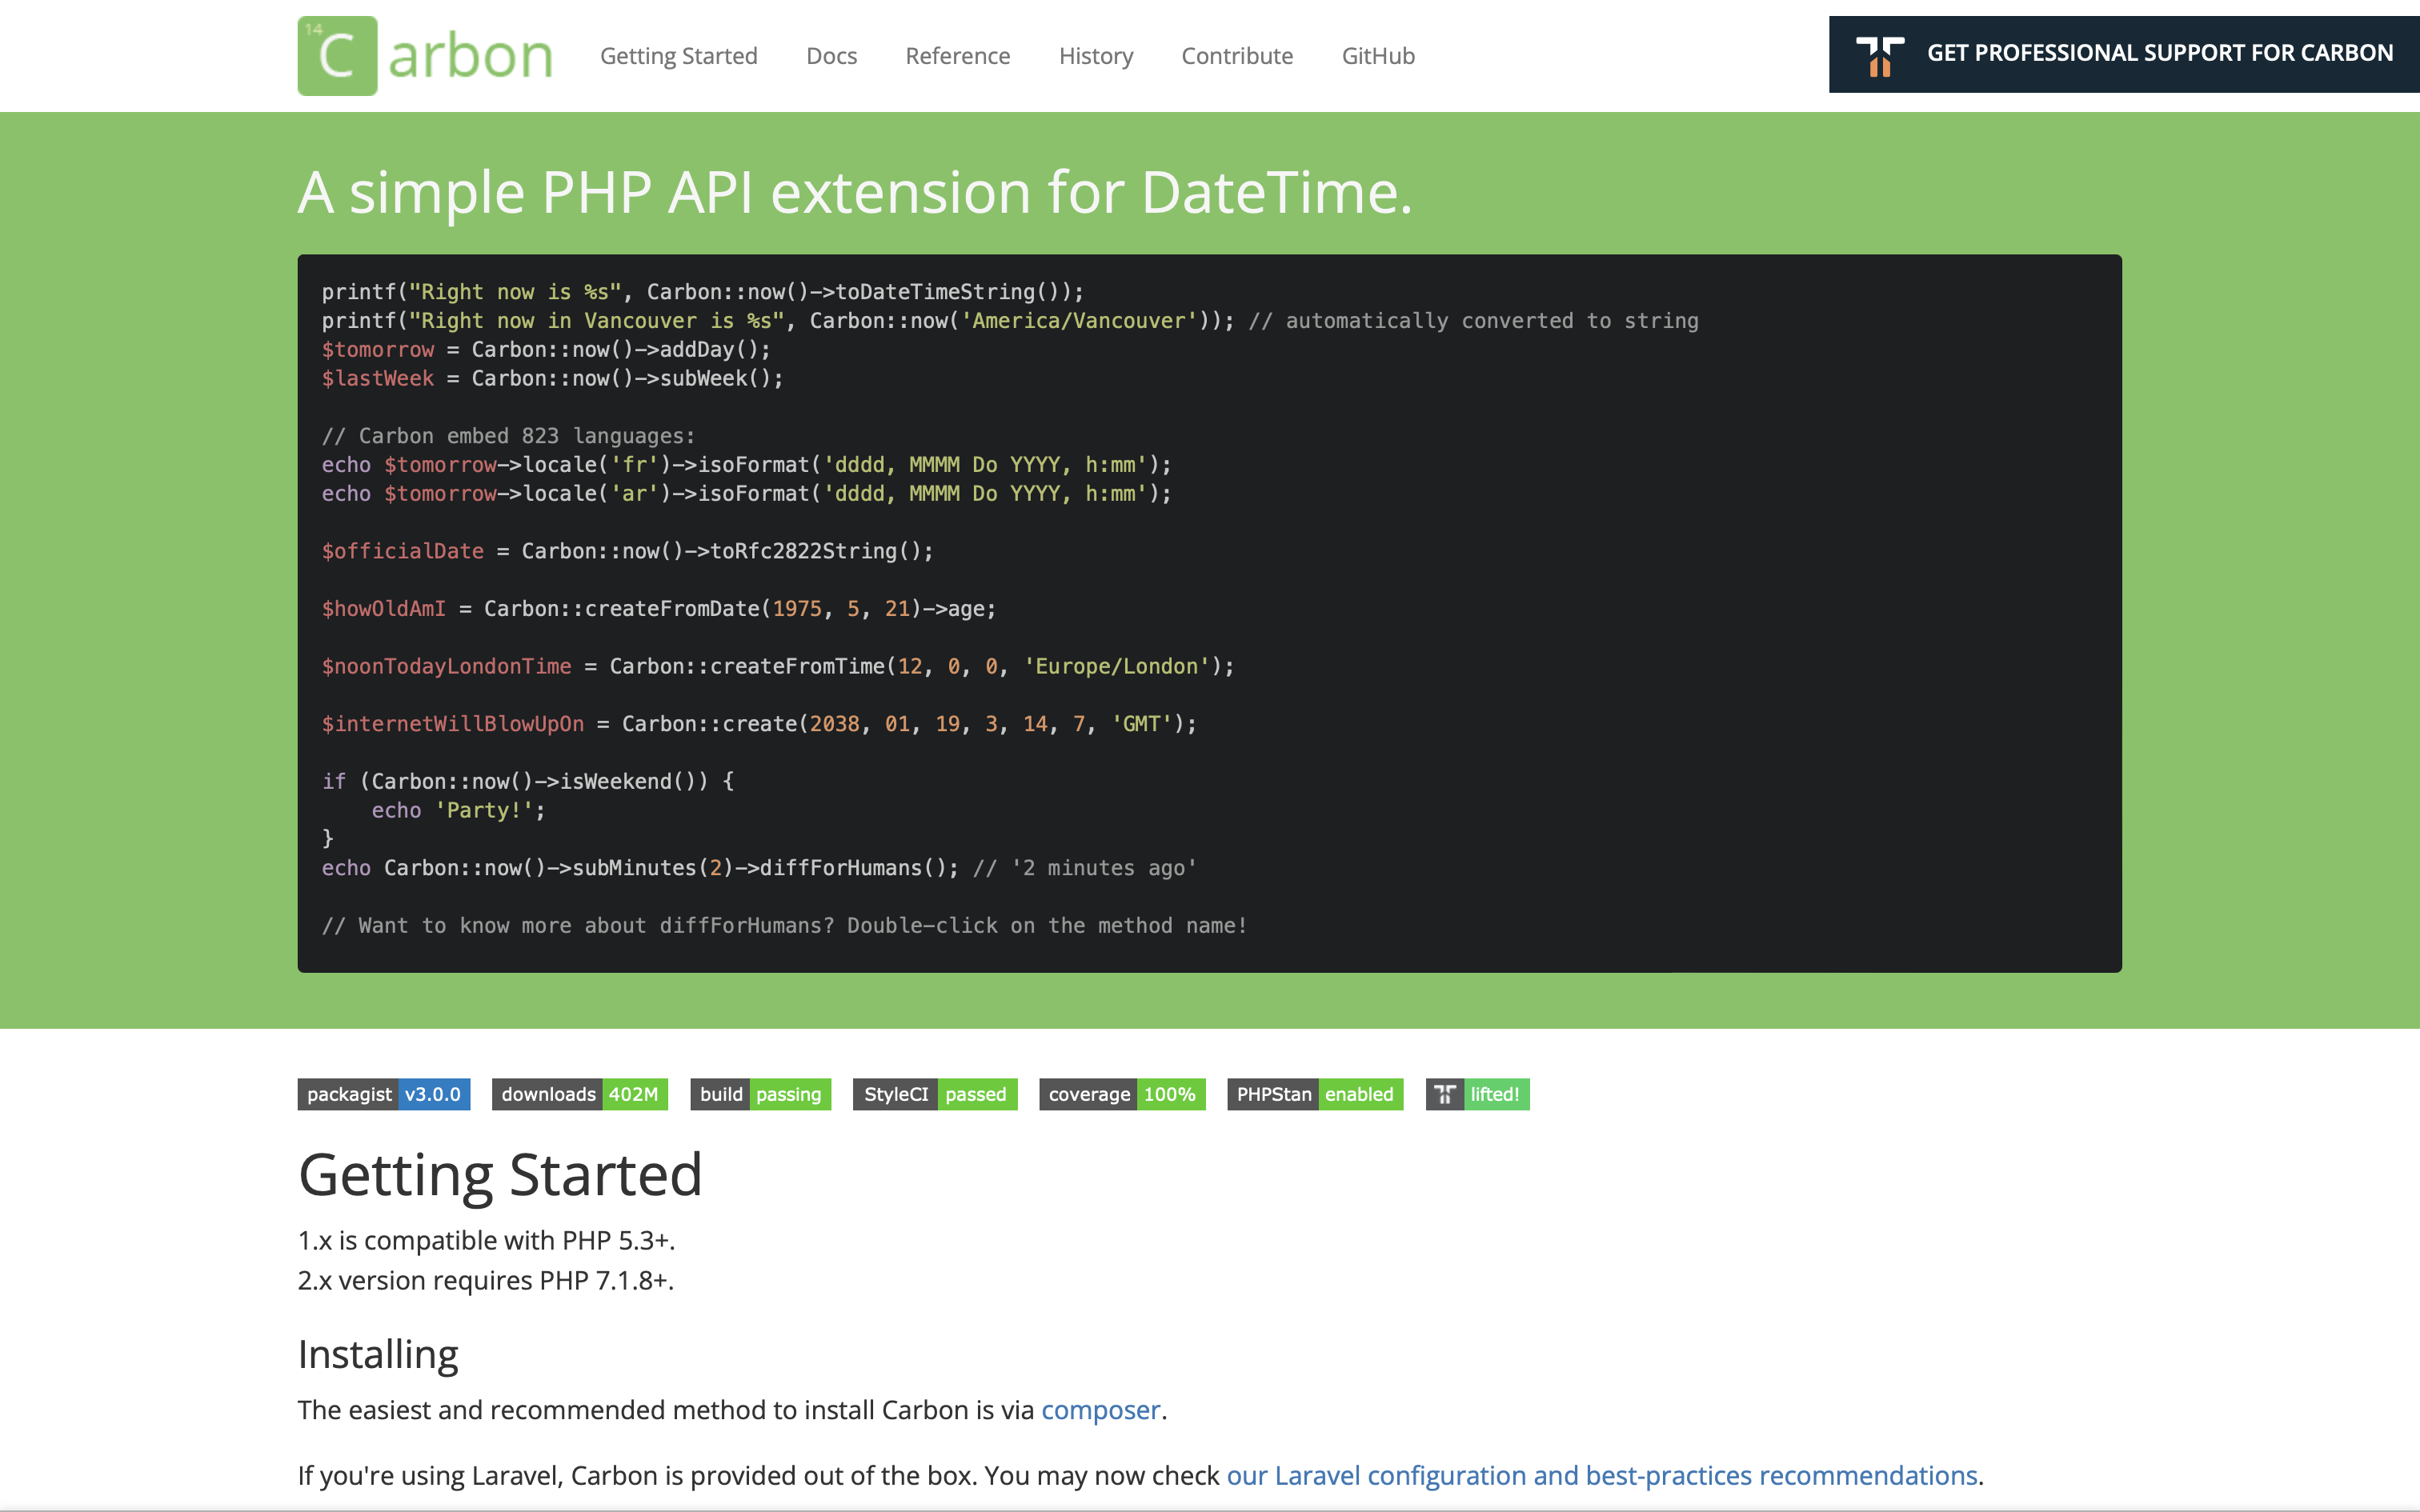
Task: Click the Carbon logo icon
Action: pyautogui.click(x=337, y=56)
